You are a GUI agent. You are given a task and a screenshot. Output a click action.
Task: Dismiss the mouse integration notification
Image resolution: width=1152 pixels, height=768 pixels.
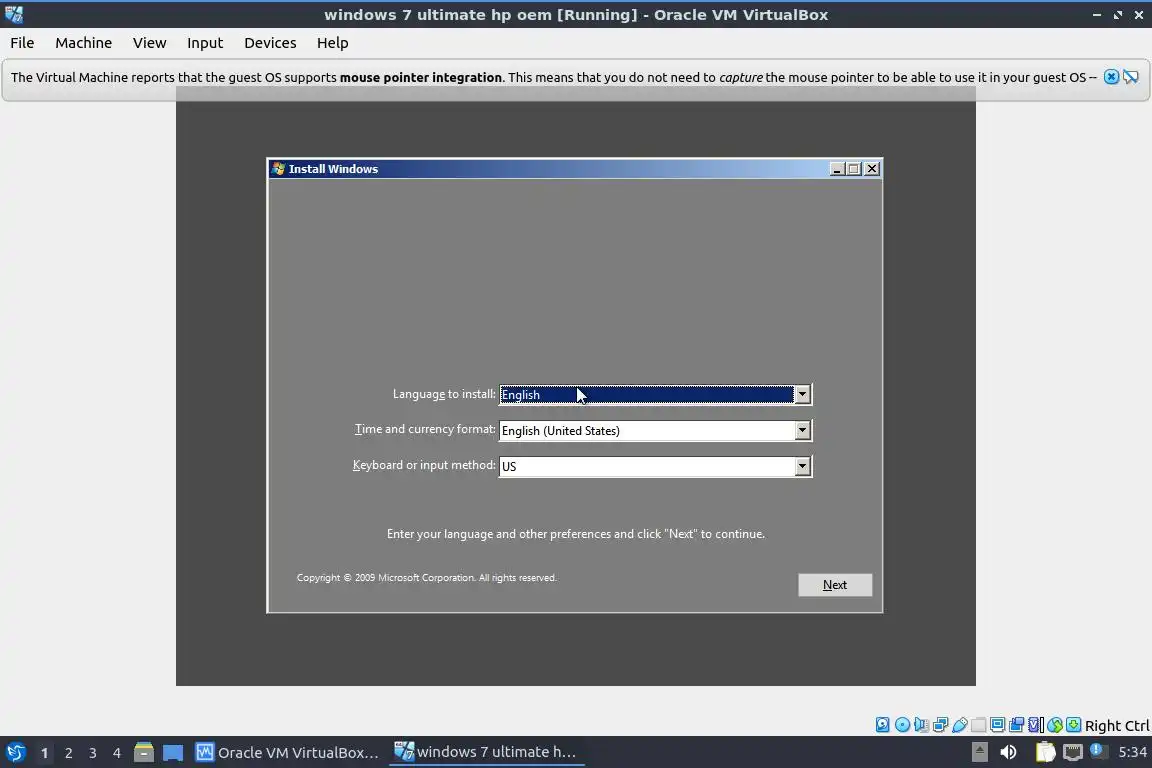[x=1112, y=77]
